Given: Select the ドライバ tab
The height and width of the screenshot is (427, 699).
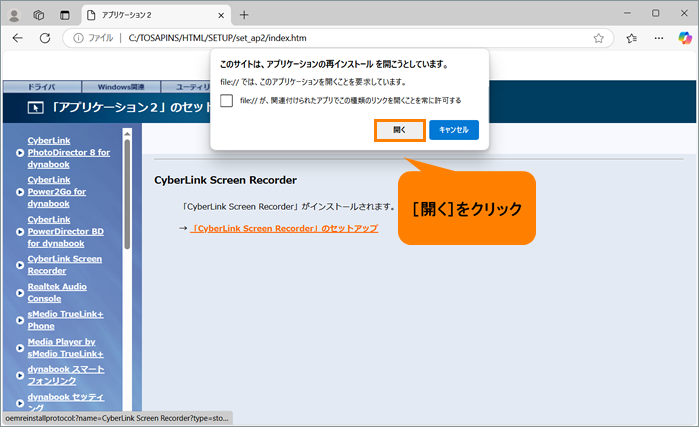Looking at the screenshot, I should point(42,86).
